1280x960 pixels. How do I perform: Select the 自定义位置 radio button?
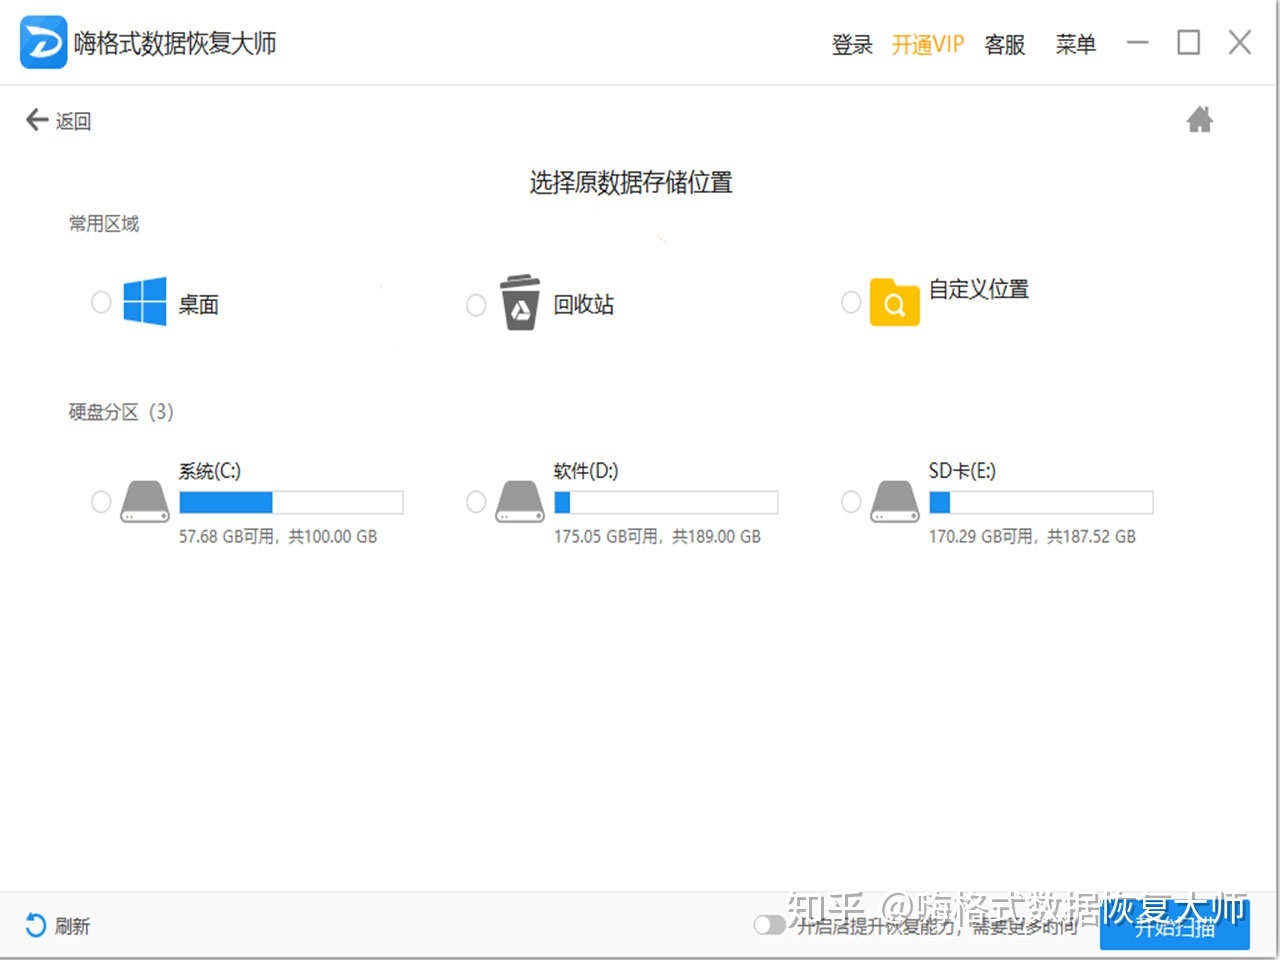point(851,302)
